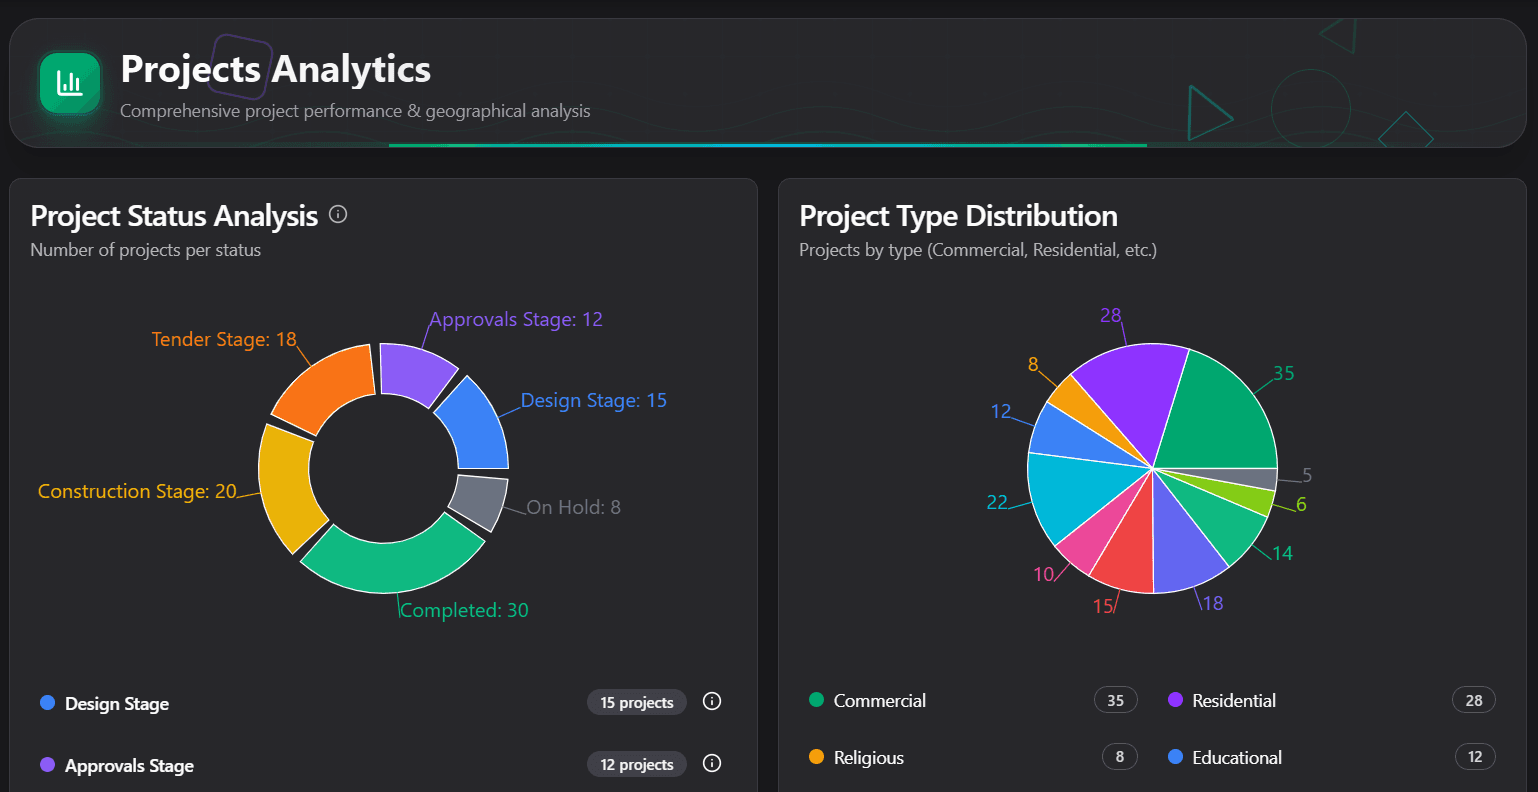This screenshot has height=792, width=1538.
Task: Open the info icon next to Project Status Analysis
Action: click(338, 214)
